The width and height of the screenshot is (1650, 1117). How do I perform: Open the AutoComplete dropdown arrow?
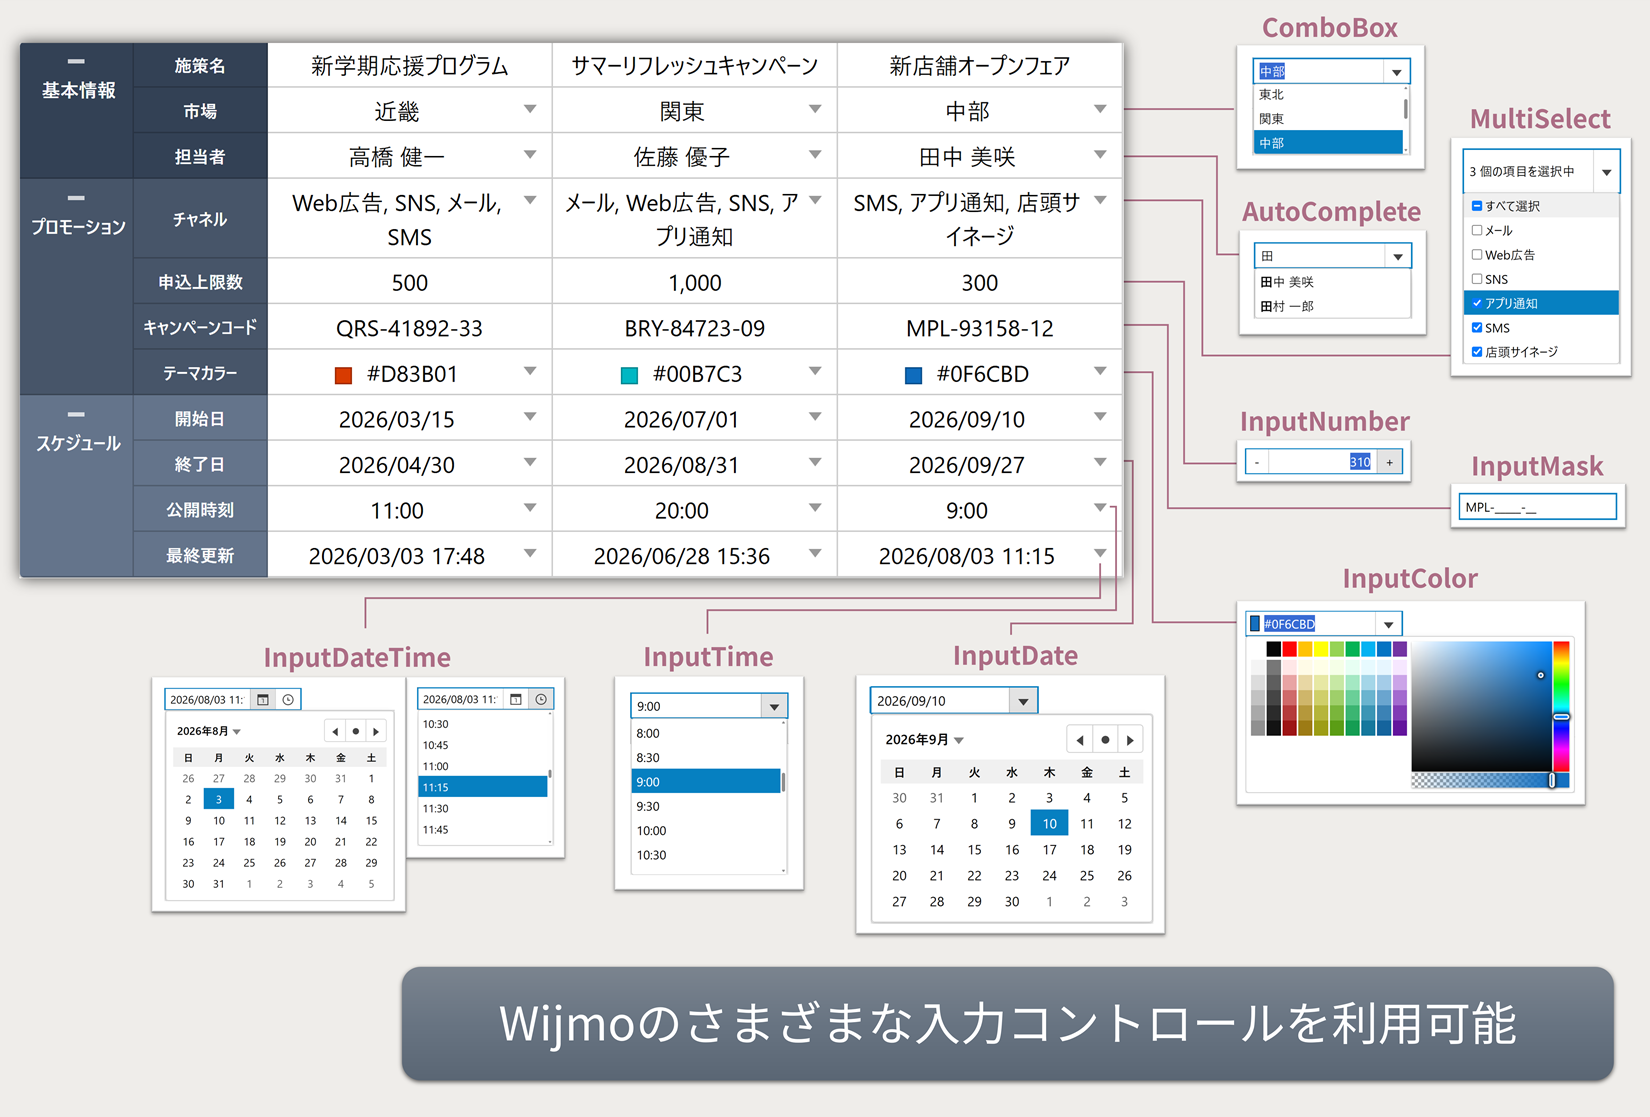tap(1398, 257)
